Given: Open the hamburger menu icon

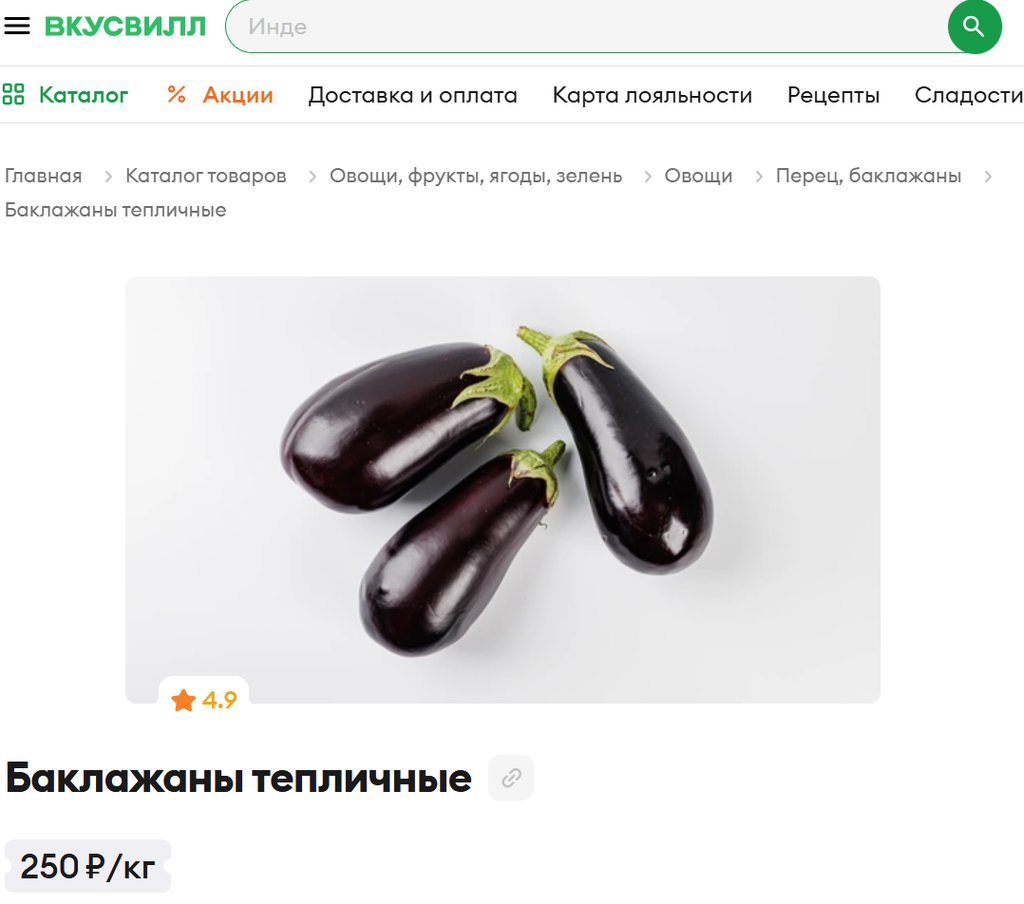Looking at the screenshot, I should [17, 26].
